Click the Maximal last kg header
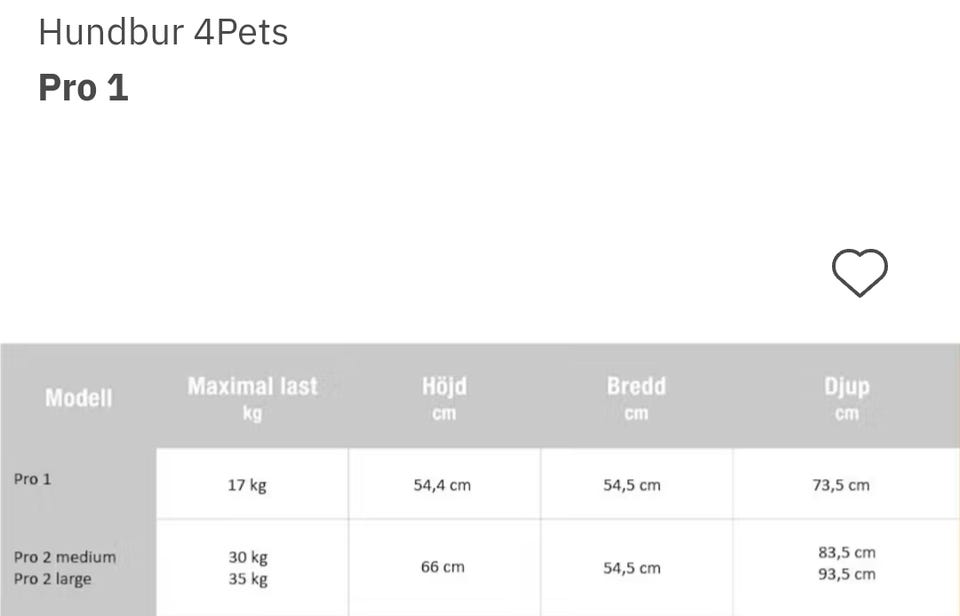The image size is (960, 616). point(252,398)
